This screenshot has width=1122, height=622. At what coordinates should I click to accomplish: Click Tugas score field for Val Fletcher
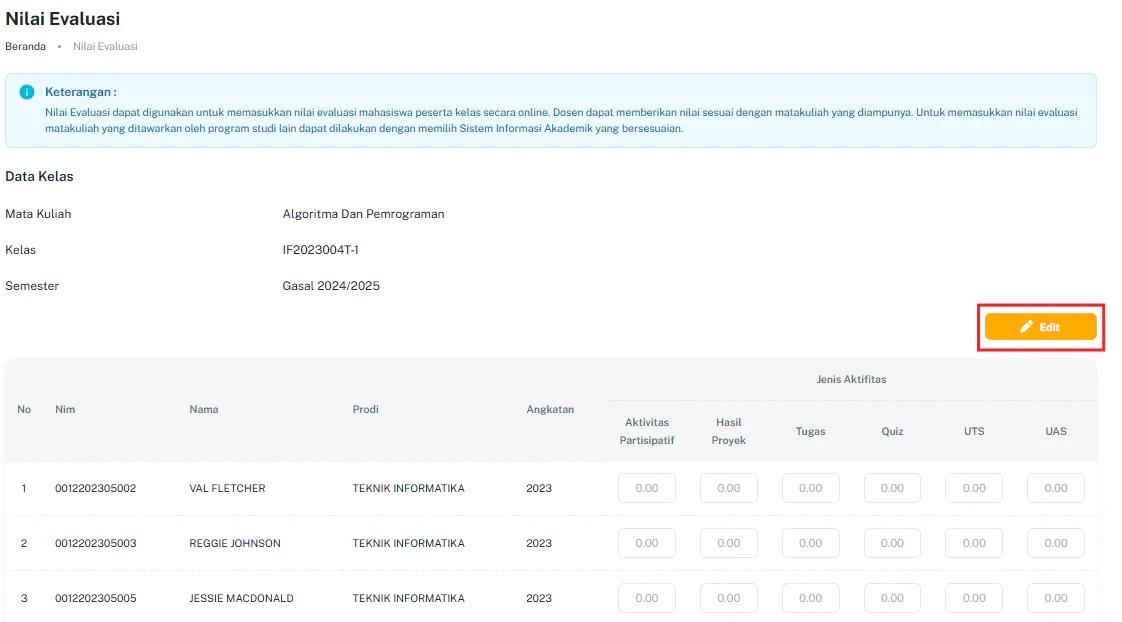pyautogui.click(x=811, y=488)
